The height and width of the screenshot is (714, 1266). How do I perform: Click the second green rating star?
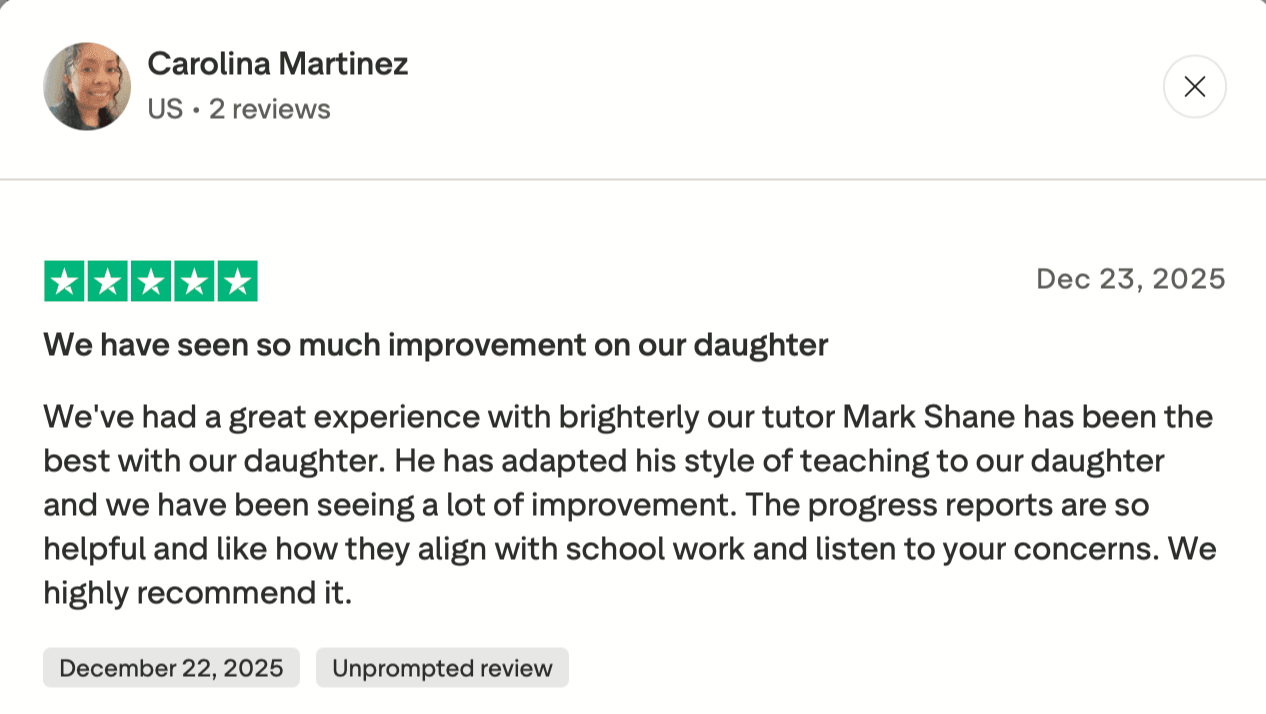(x=108, y=281)
